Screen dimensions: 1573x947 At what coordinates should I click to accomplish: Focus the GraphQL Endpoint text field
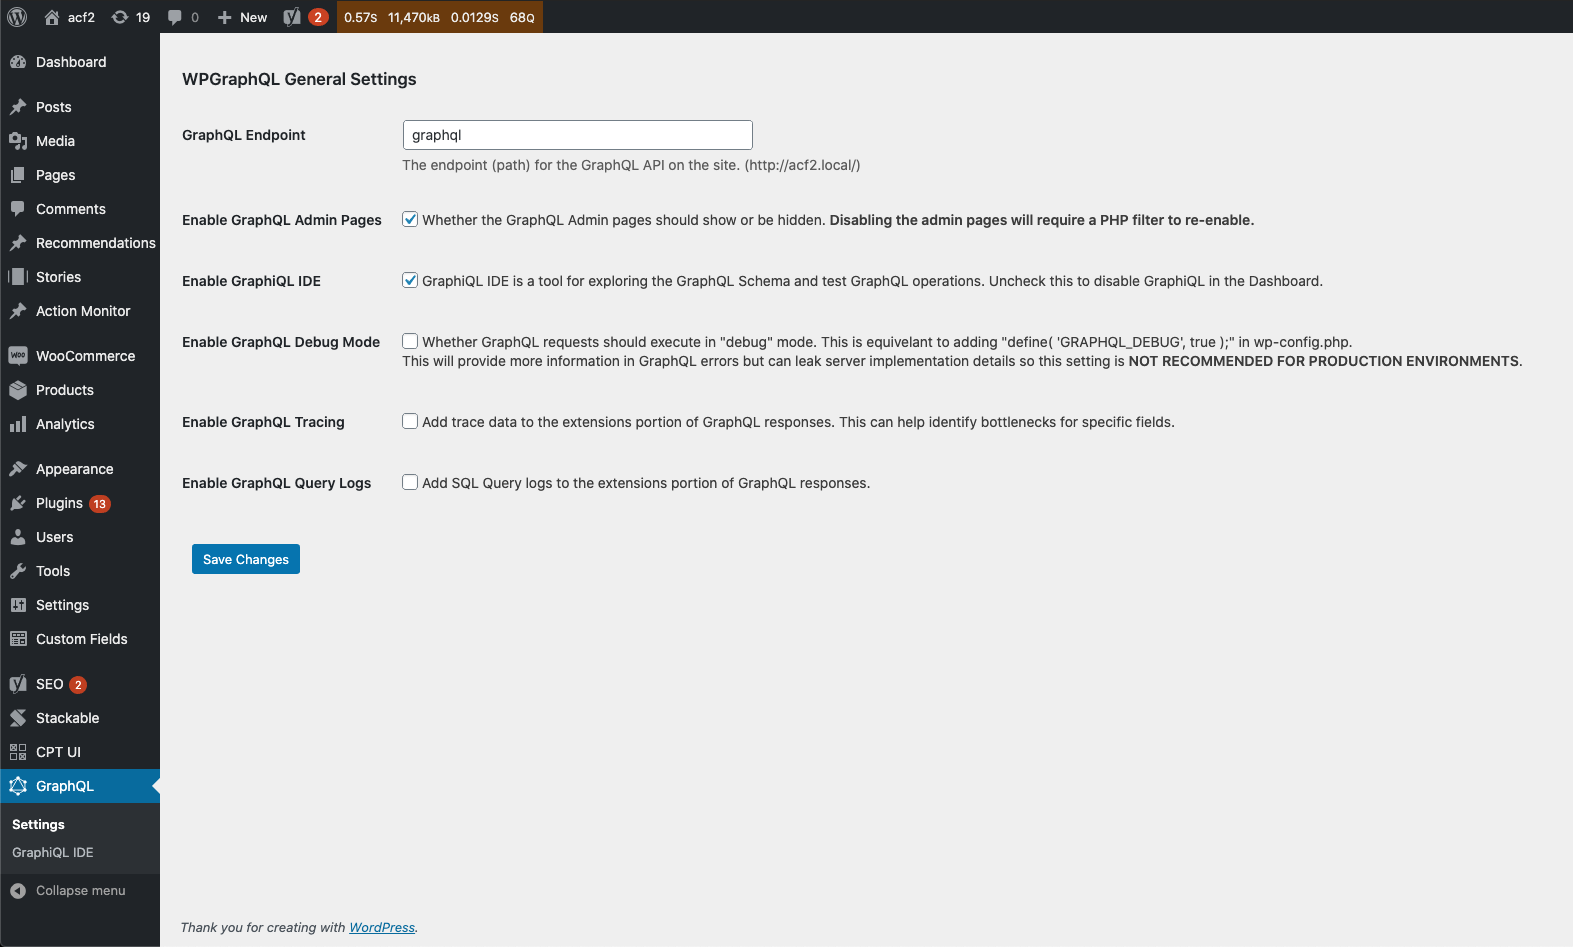(578, 135)
